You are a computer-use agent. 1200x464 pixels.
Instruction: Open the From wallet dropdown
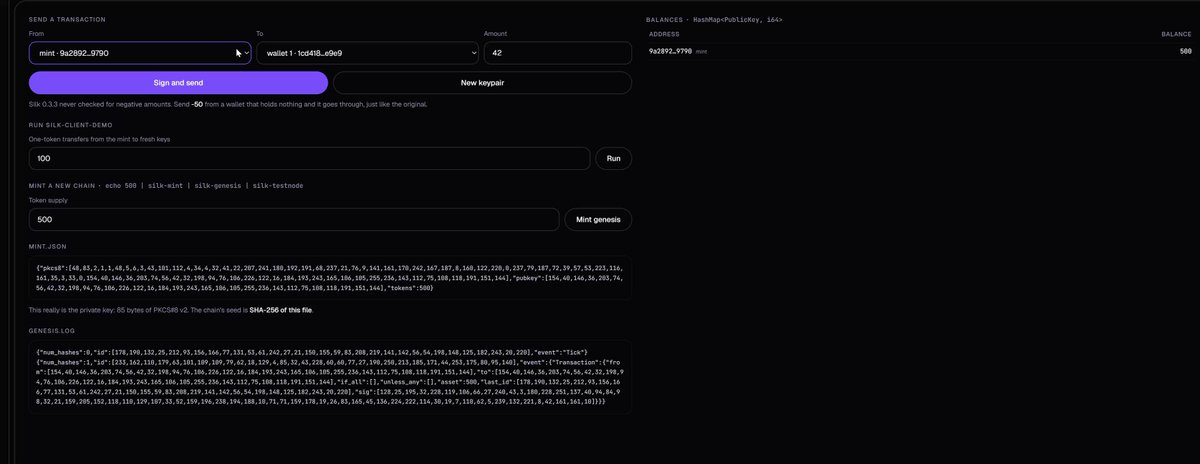click(x=140, y=53)
